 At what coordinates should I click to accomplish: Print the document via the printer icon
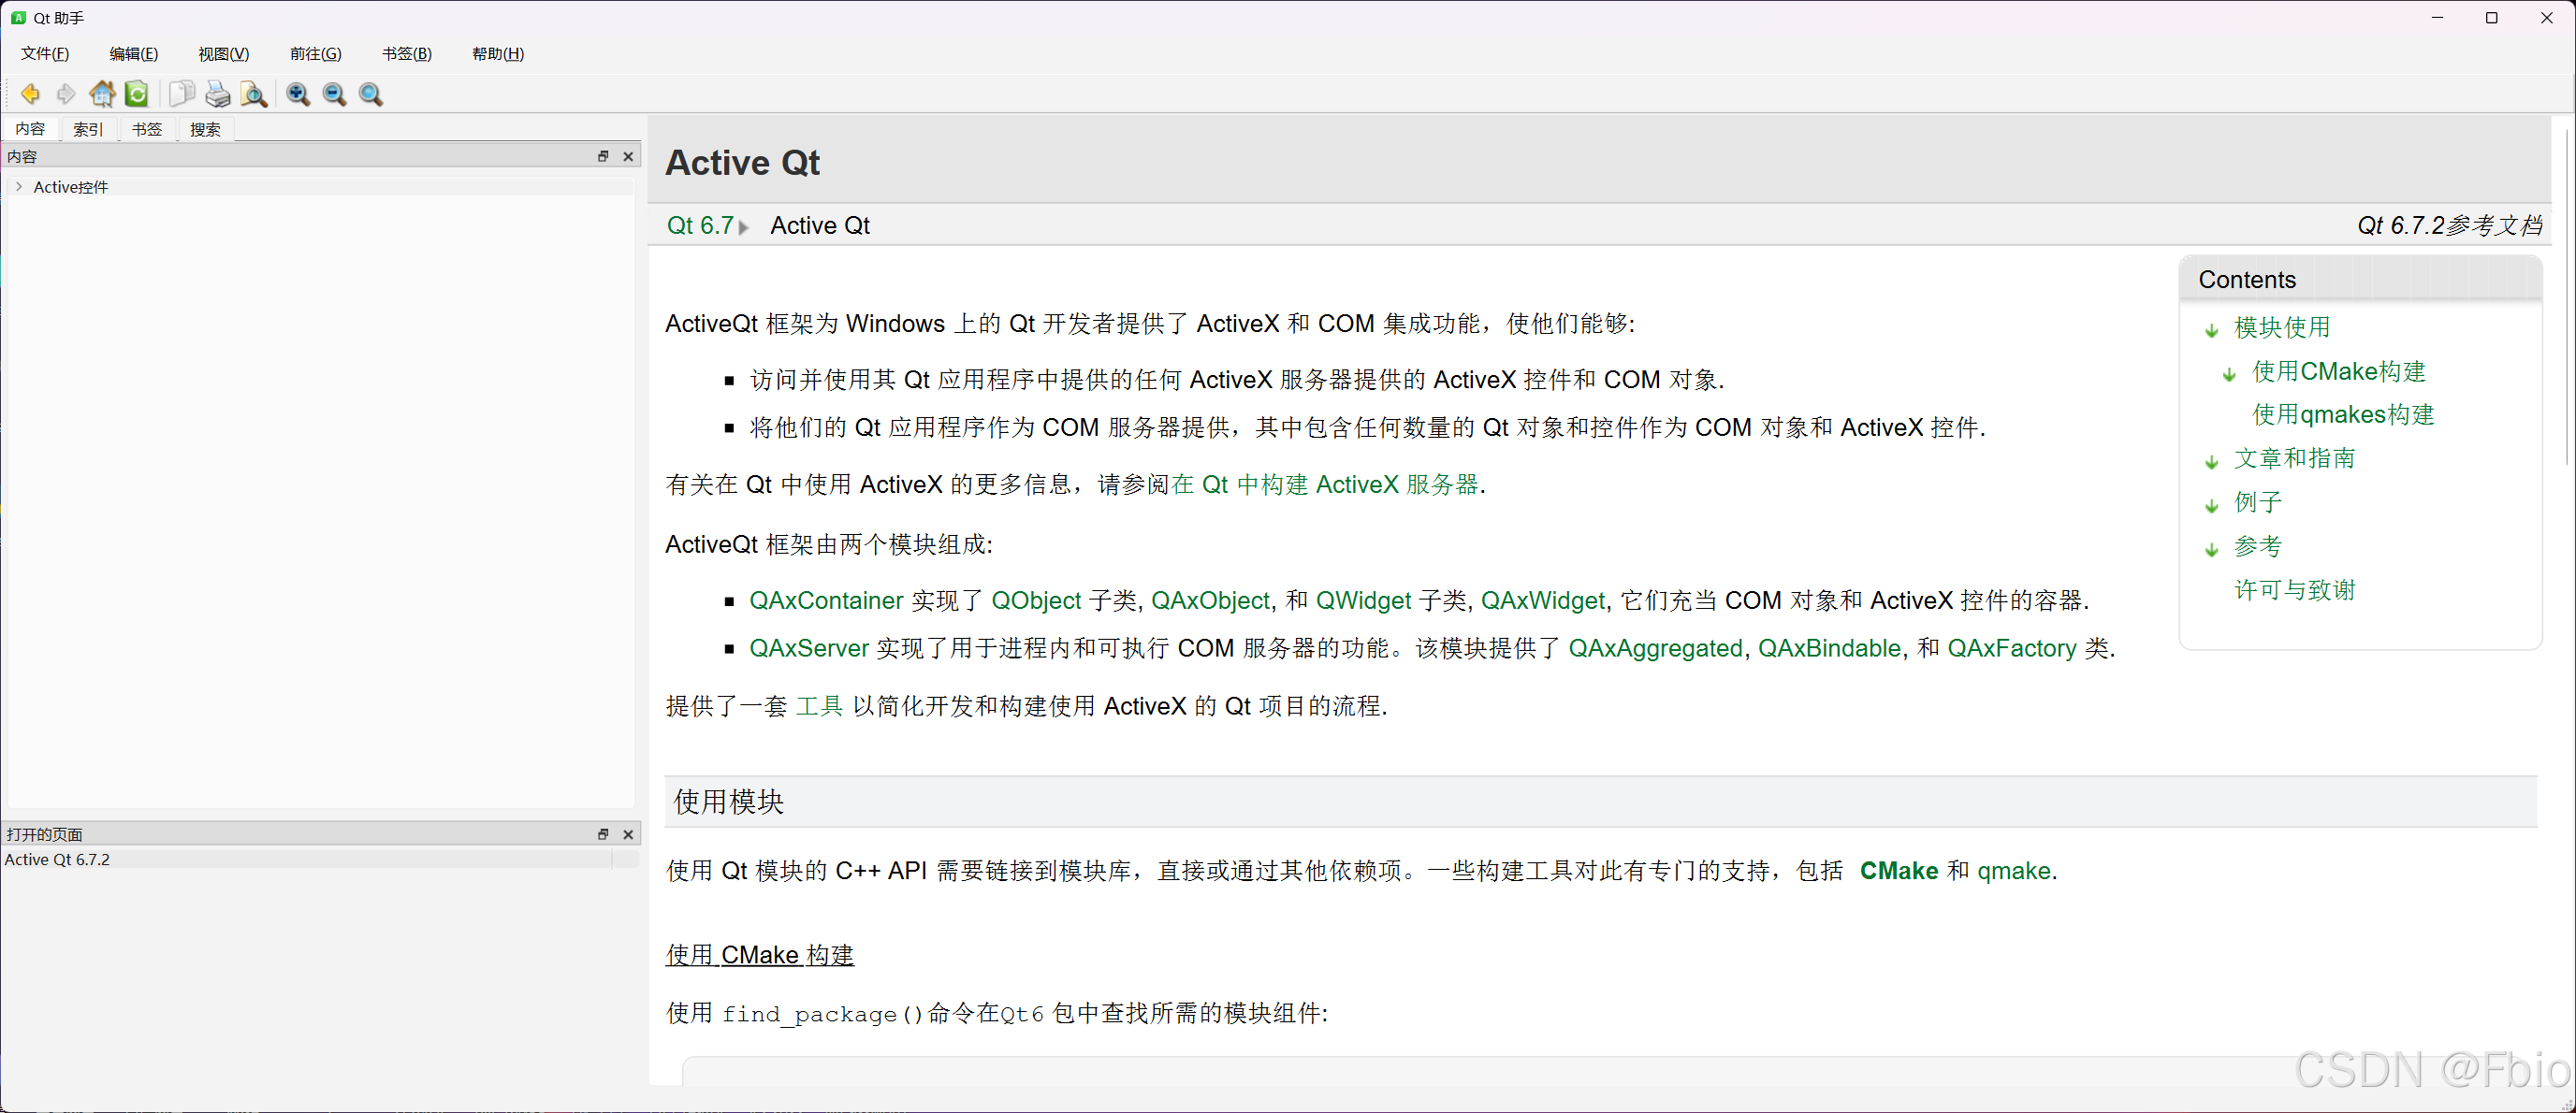tap(217, 94)
